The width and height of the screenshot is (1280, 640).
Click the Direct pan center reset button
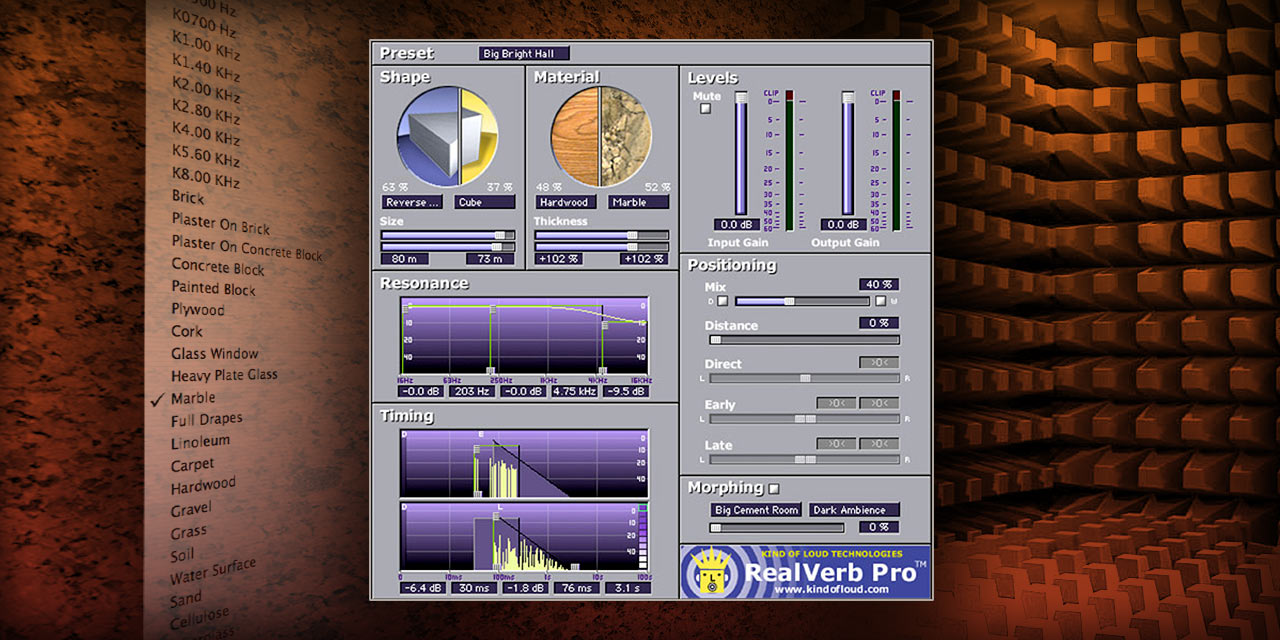point(879,363)
